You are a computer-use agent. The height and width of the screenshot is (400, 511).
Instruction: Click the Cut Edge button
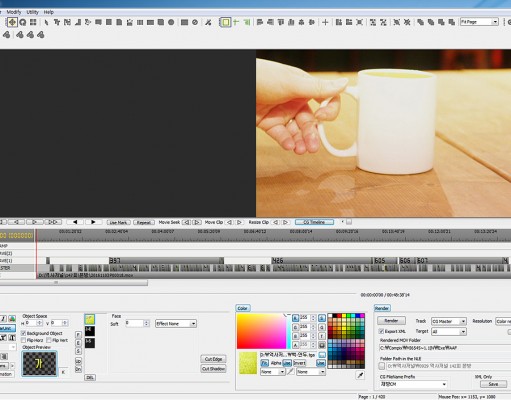click(213, 359)
